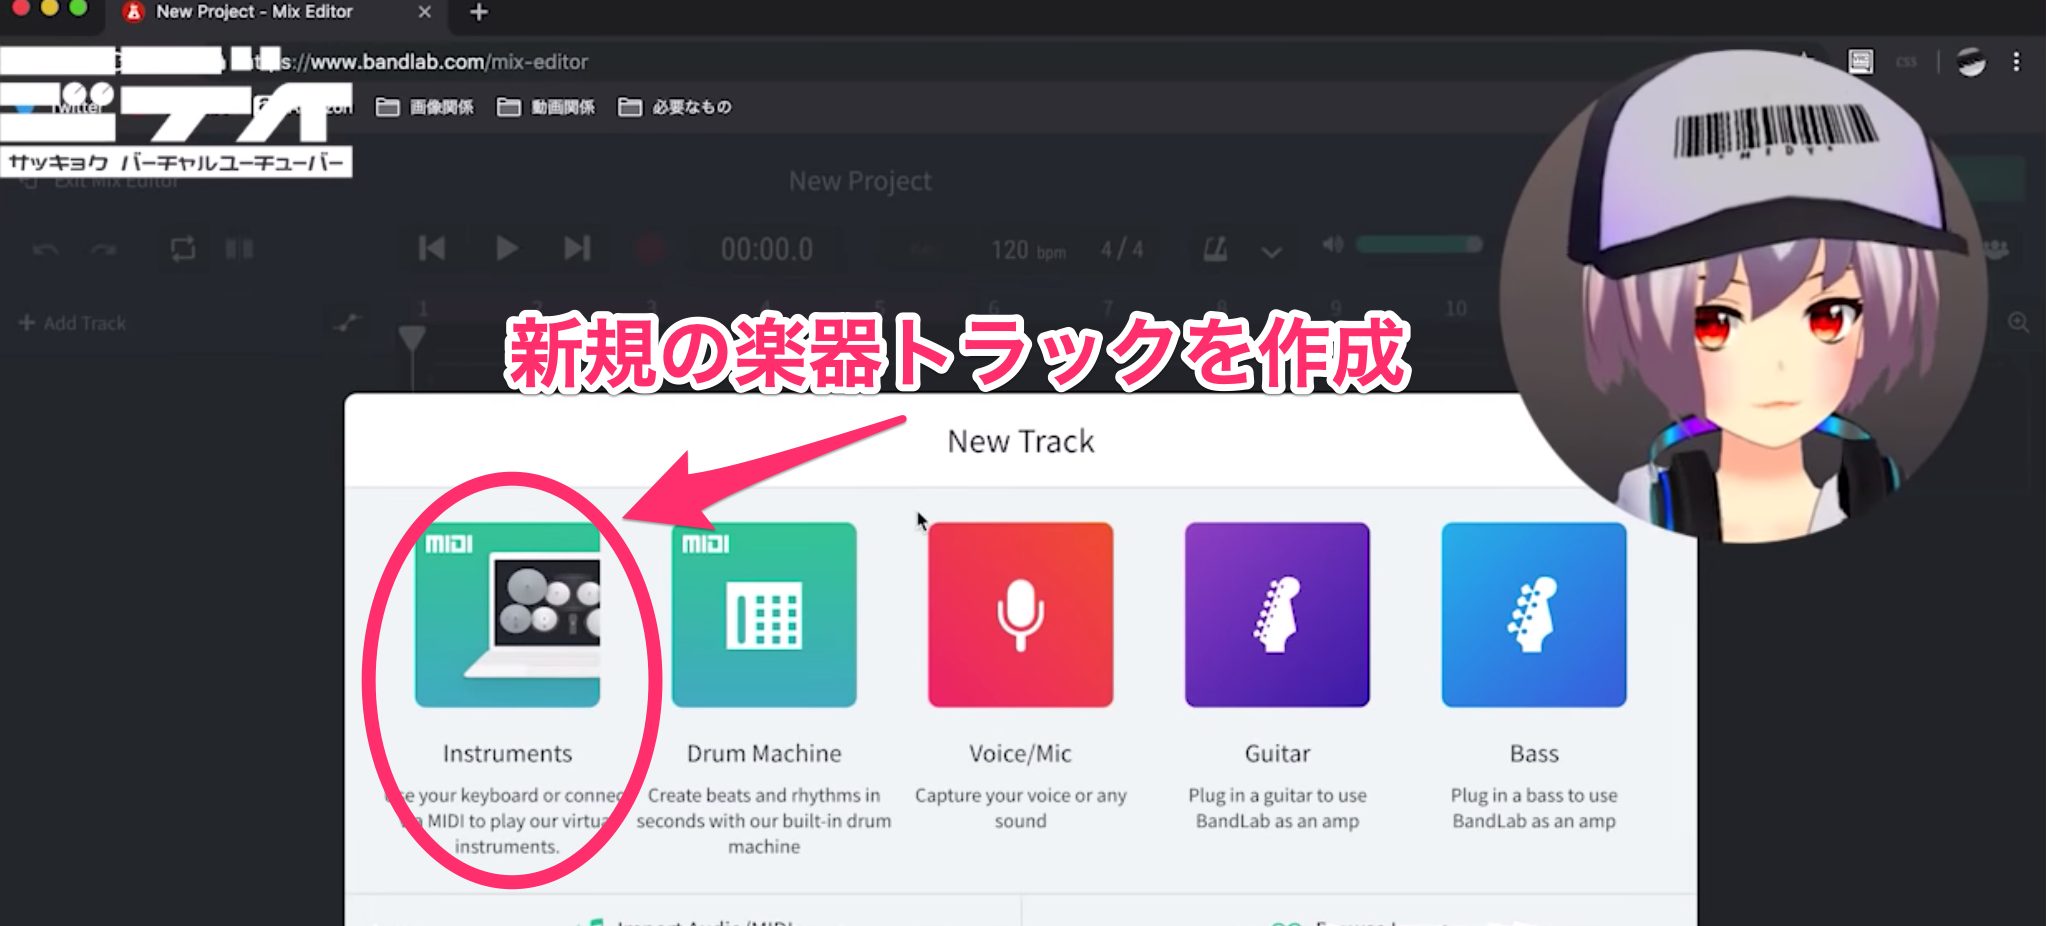Click the timeline playhead marker
The image size is (2046, 926).
click(x=412, y=339)
